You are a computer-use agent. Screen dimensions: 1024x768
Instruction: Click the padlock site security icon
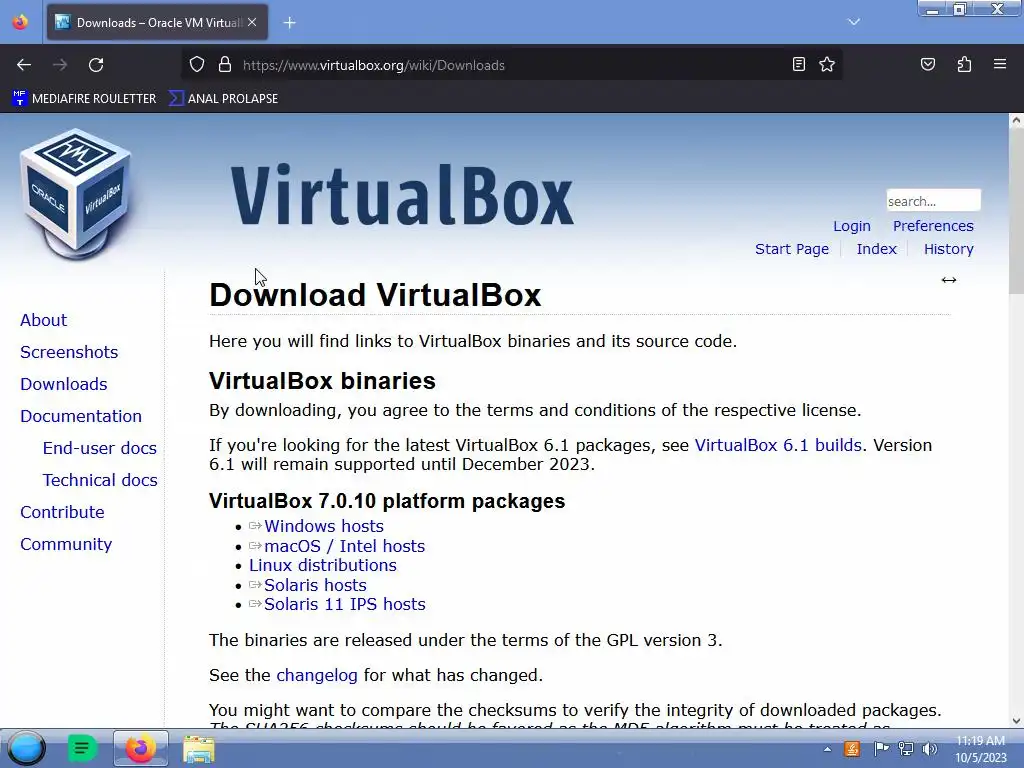225,65
